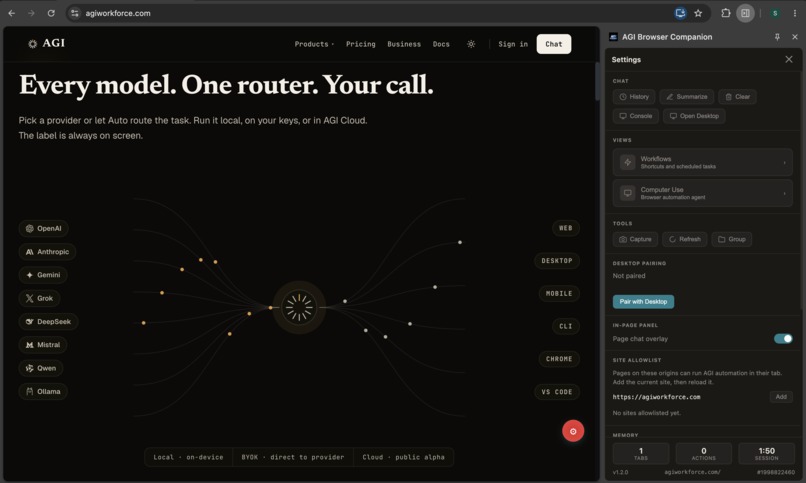Click the AGI logo in site header
806x483 pixels.
pos(46,44)
